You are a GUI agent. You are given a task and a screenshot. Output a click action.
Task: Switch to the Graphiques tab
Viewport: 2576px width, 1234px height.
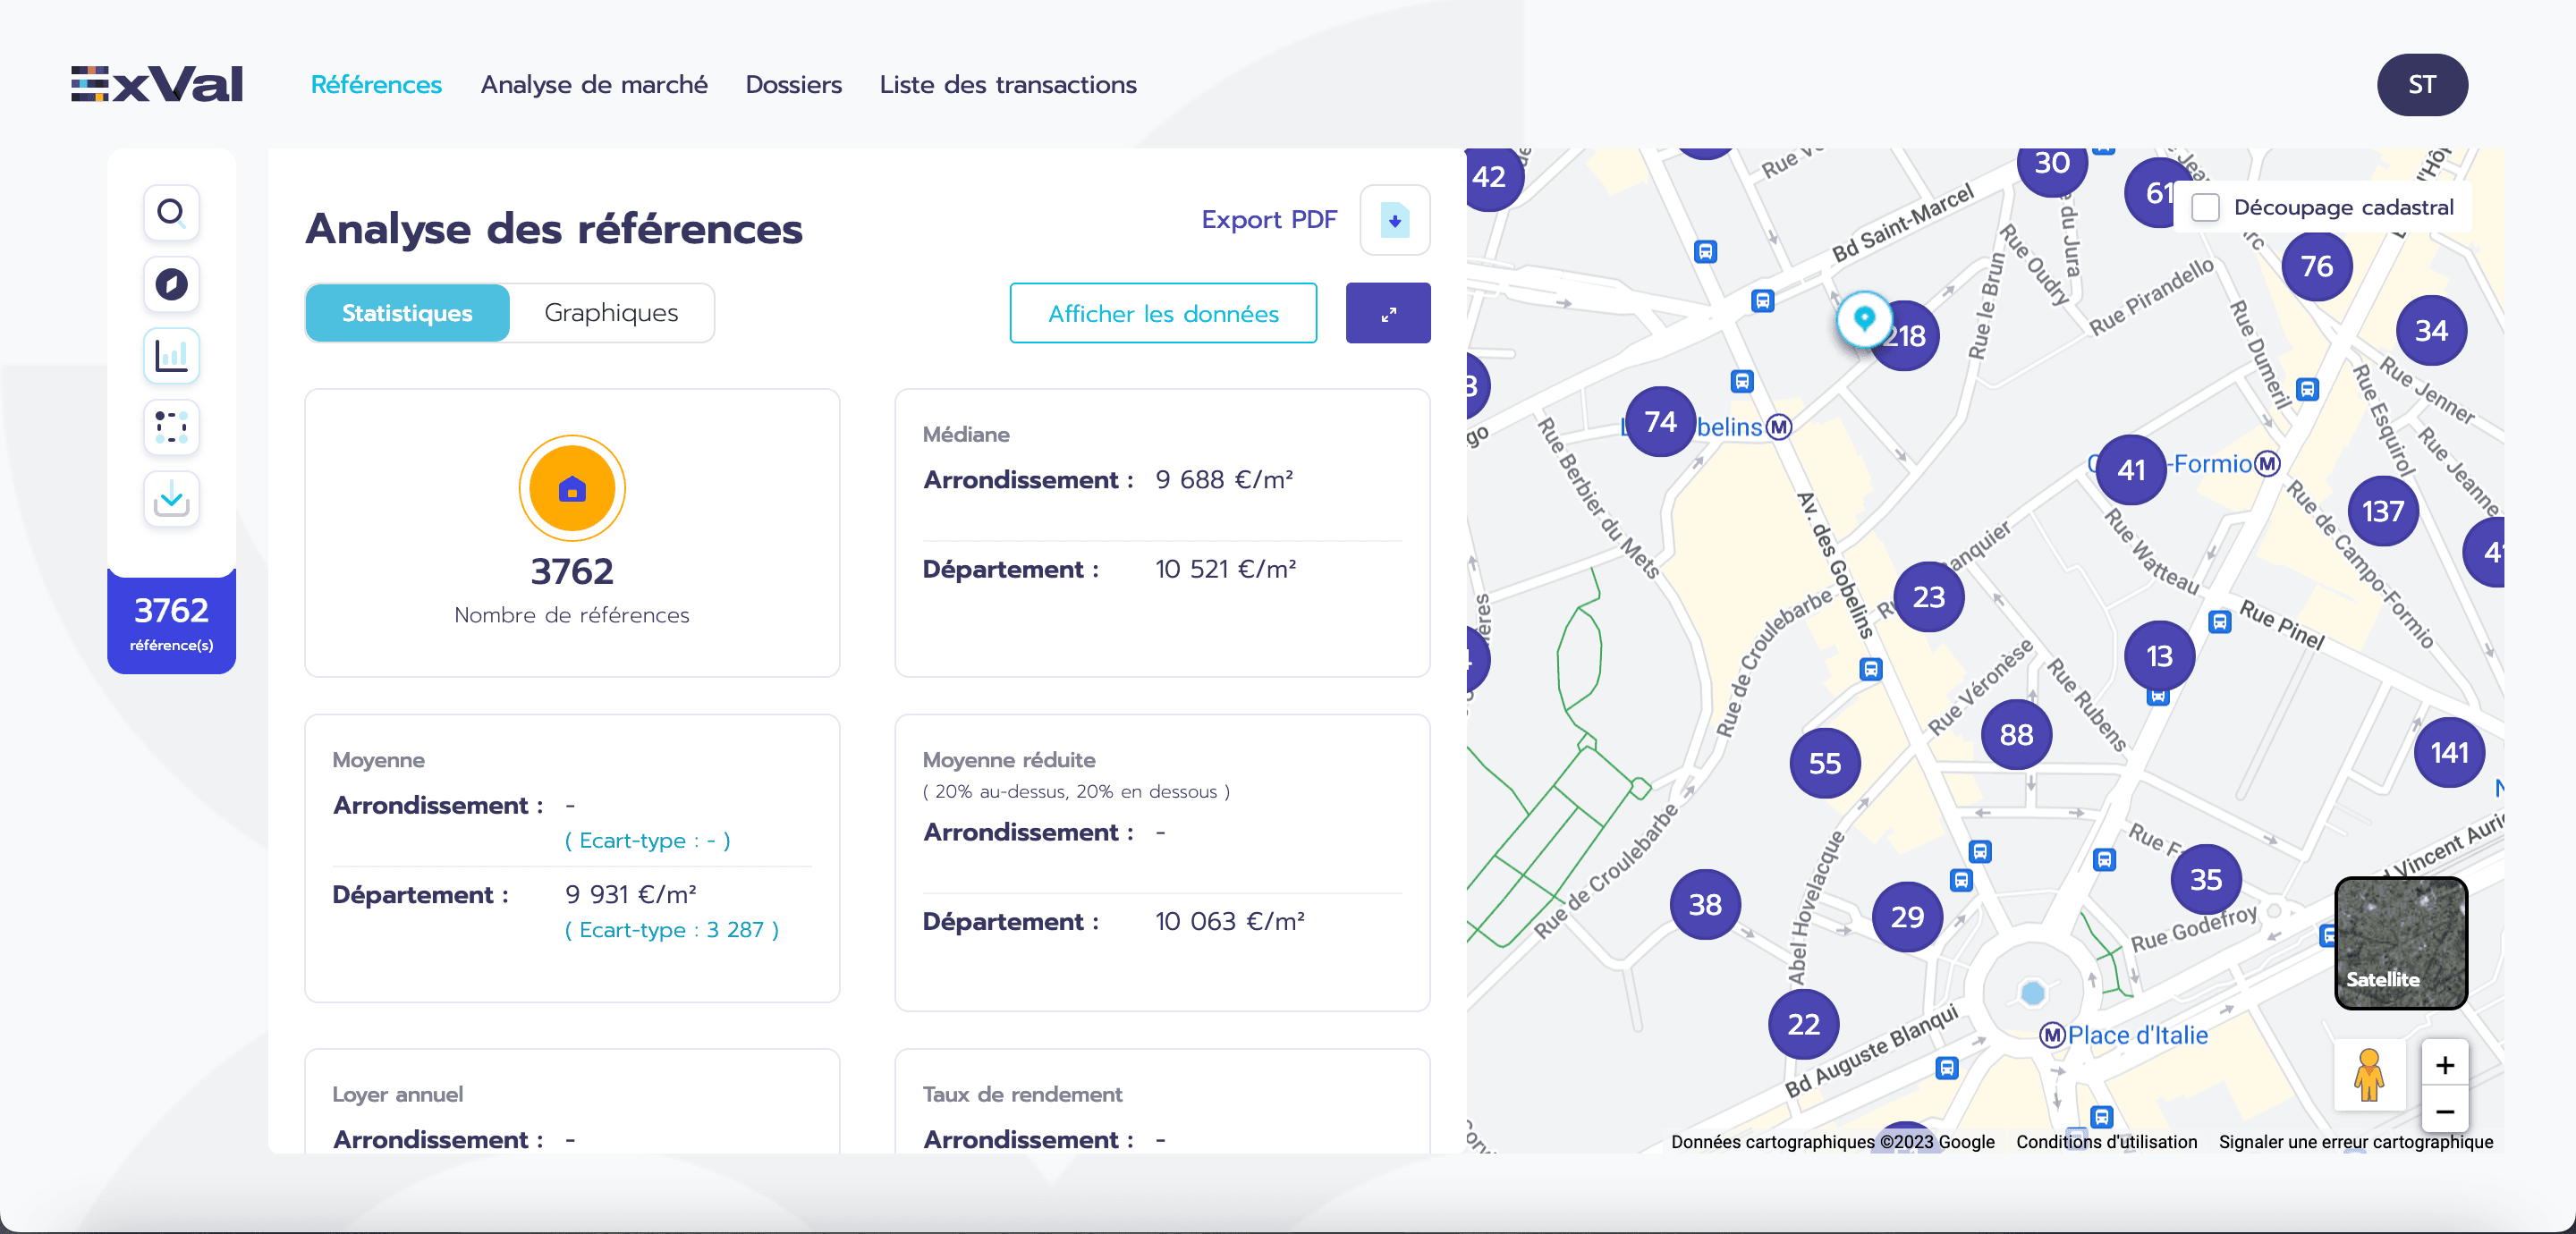(x=610, y=313)
